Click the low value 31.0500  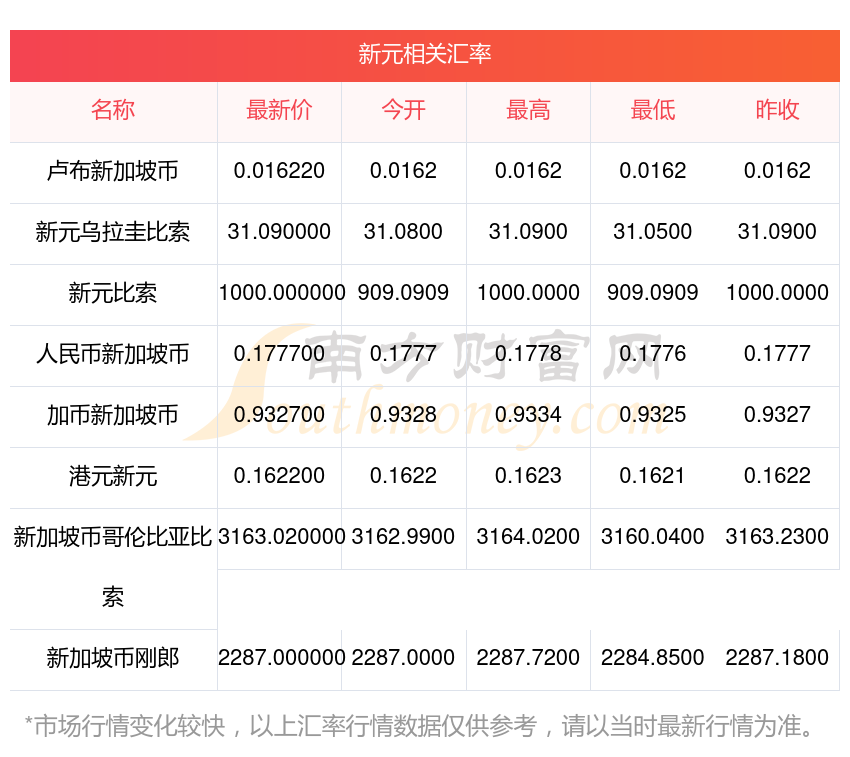coord(653,232)
